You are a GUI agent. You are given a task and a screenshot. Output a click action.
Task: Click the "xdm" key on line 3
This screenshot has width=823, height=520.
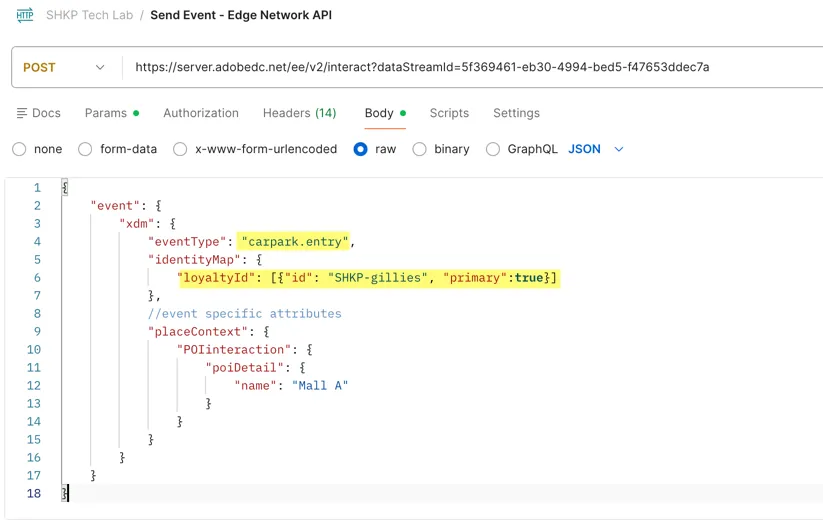[136, 224]
